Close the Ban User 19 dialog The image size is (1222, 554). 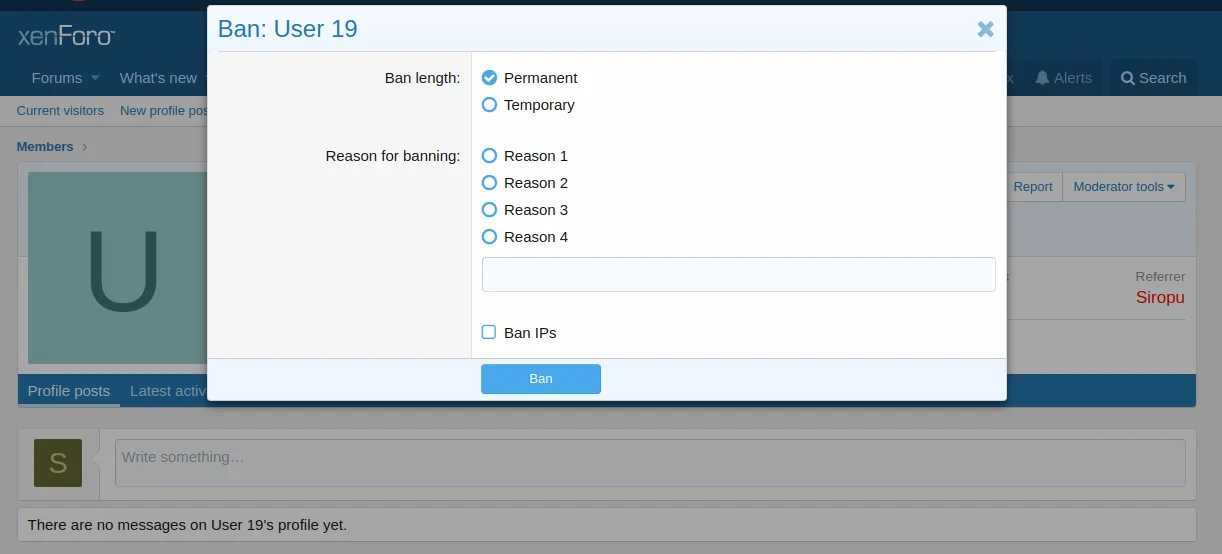tap(985, 29)
